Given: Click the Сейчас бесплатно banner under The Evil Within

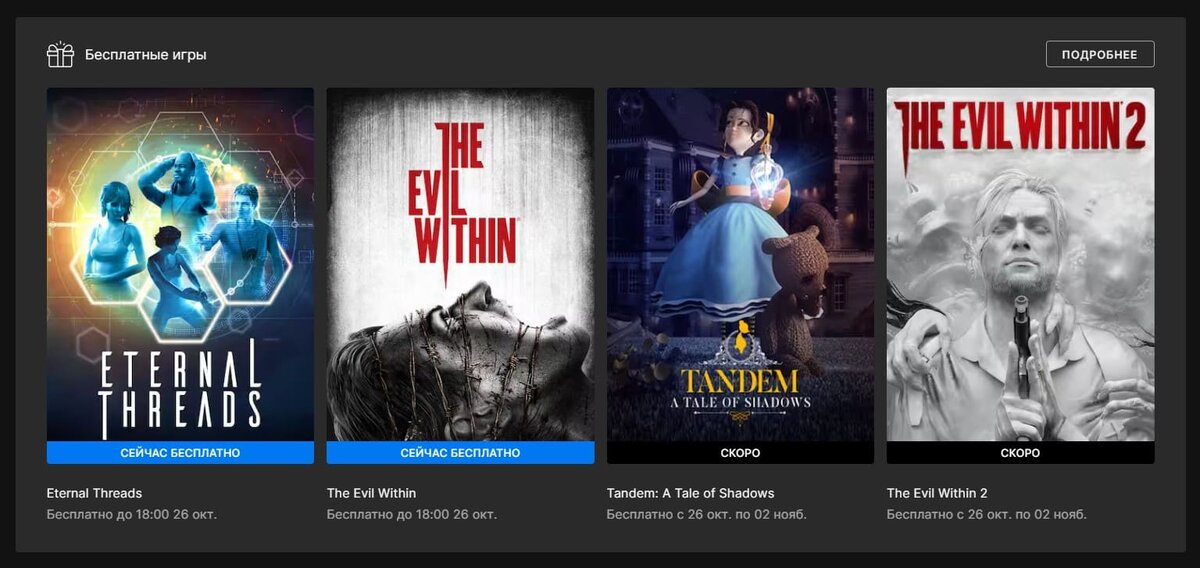Looking at the screenshot, I should click(x=460, y=453).
